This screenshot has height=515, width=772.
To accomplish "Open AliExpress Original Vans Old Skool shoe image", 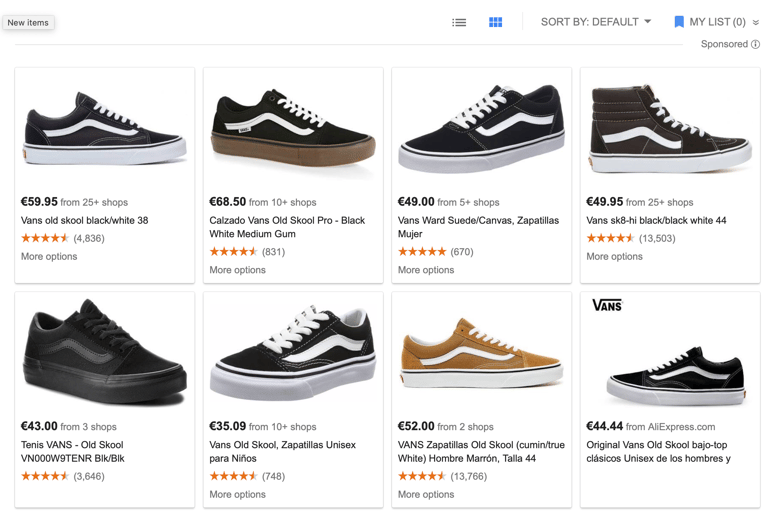I will tap(677, 377).
